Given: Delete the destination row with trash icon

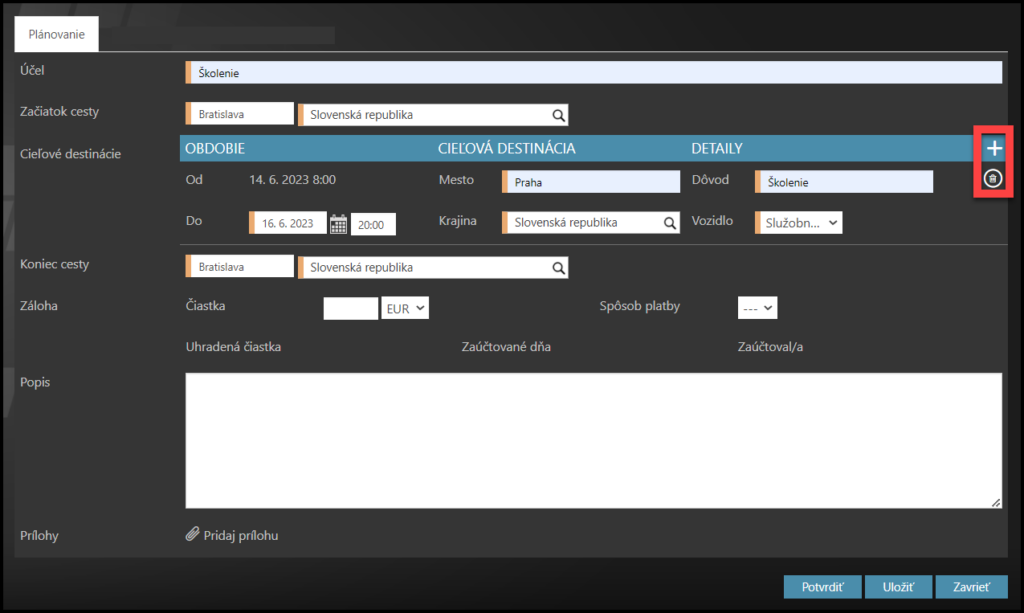Looking at the screenshot, I should pyautogui.click(x=992, y=179).
